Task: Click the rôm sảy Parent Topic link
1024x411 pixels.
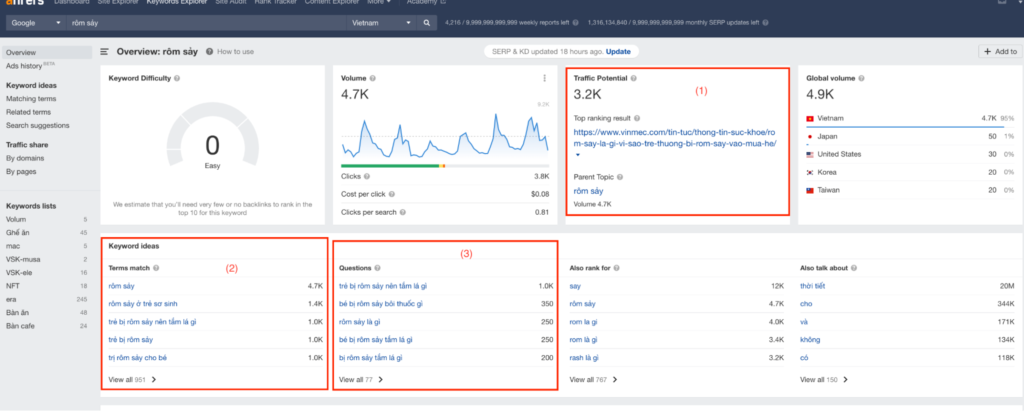Action: coord(588,191)
